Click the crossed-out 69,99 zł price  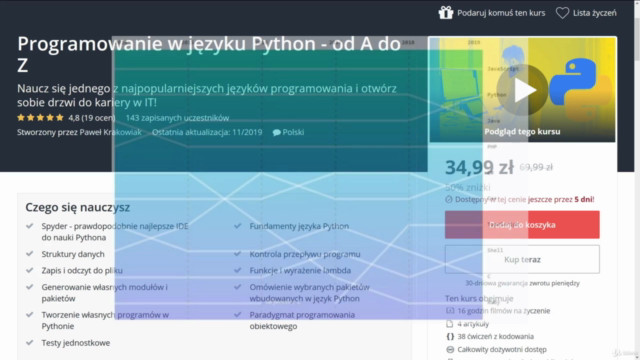tap(536, 167)
